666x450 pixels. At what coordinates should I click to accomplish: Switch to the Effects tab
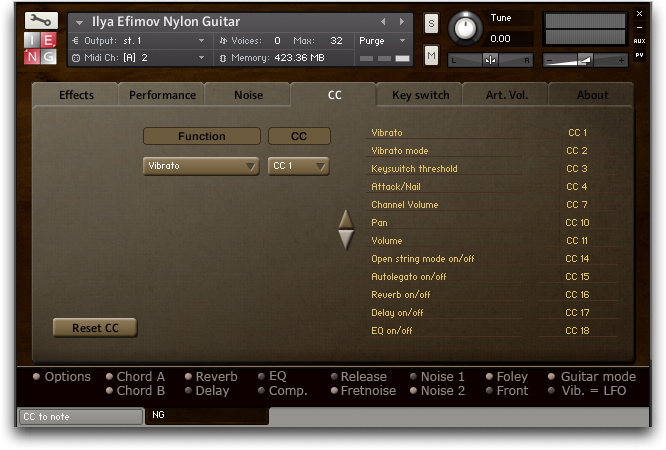(x=76, y=95)
